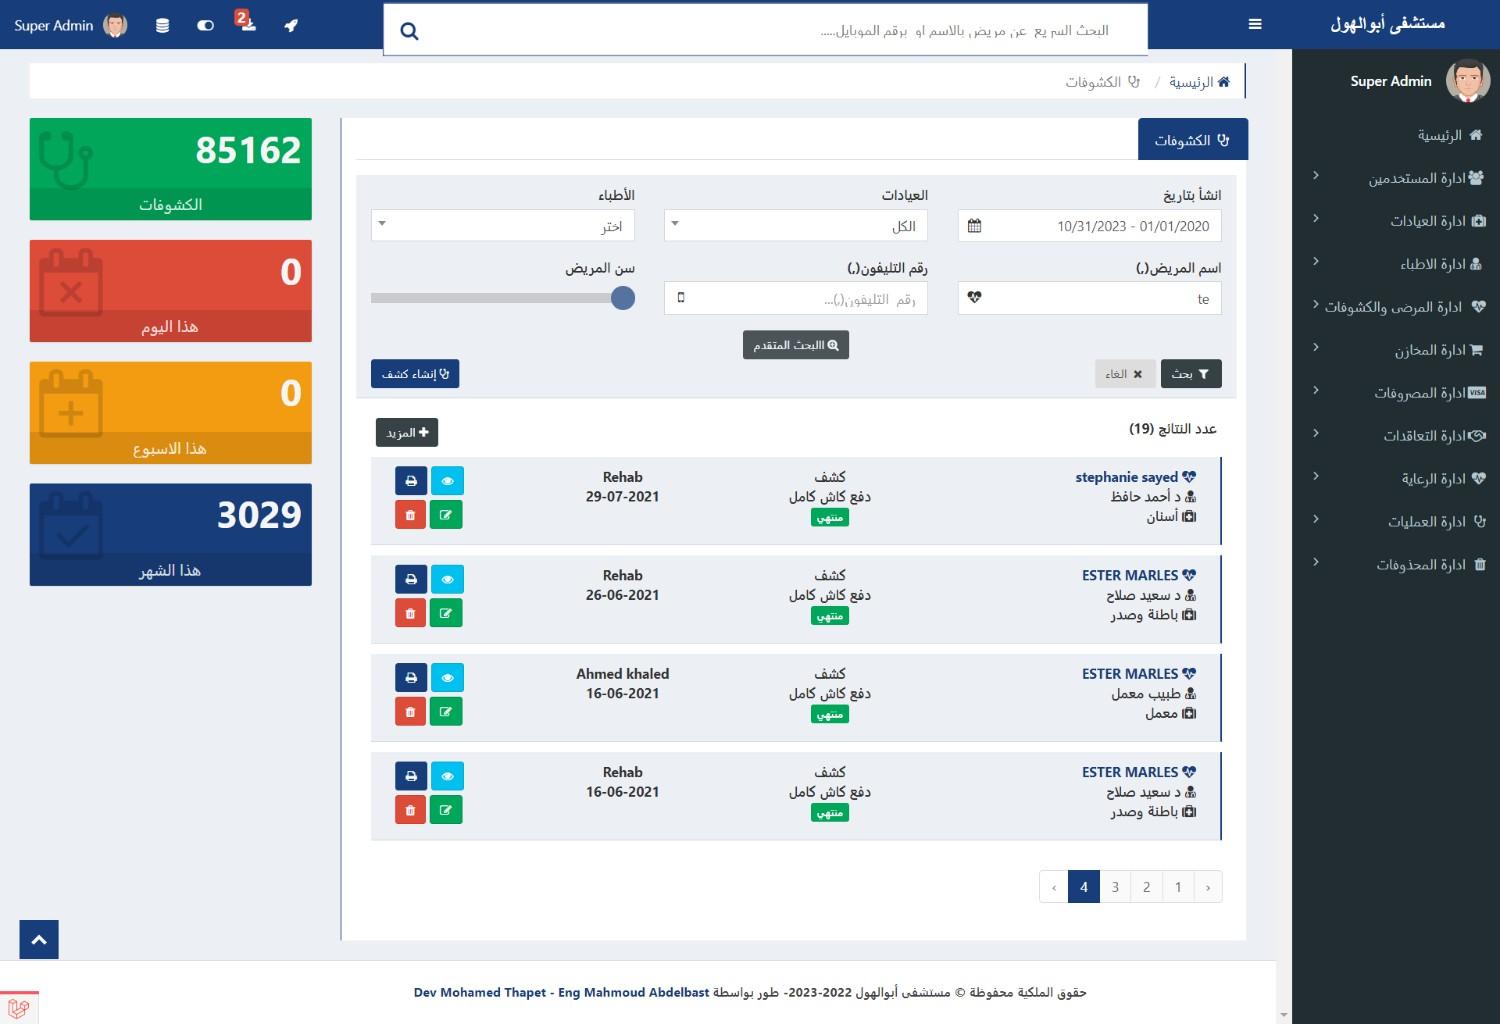Print stephanie sayed's examination record
1500x1024 pixels.
(411, 481)
